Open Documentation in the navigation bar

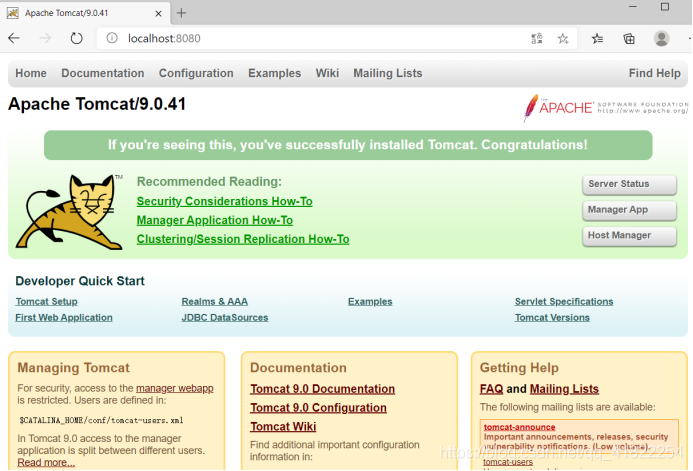coord(103,73)
